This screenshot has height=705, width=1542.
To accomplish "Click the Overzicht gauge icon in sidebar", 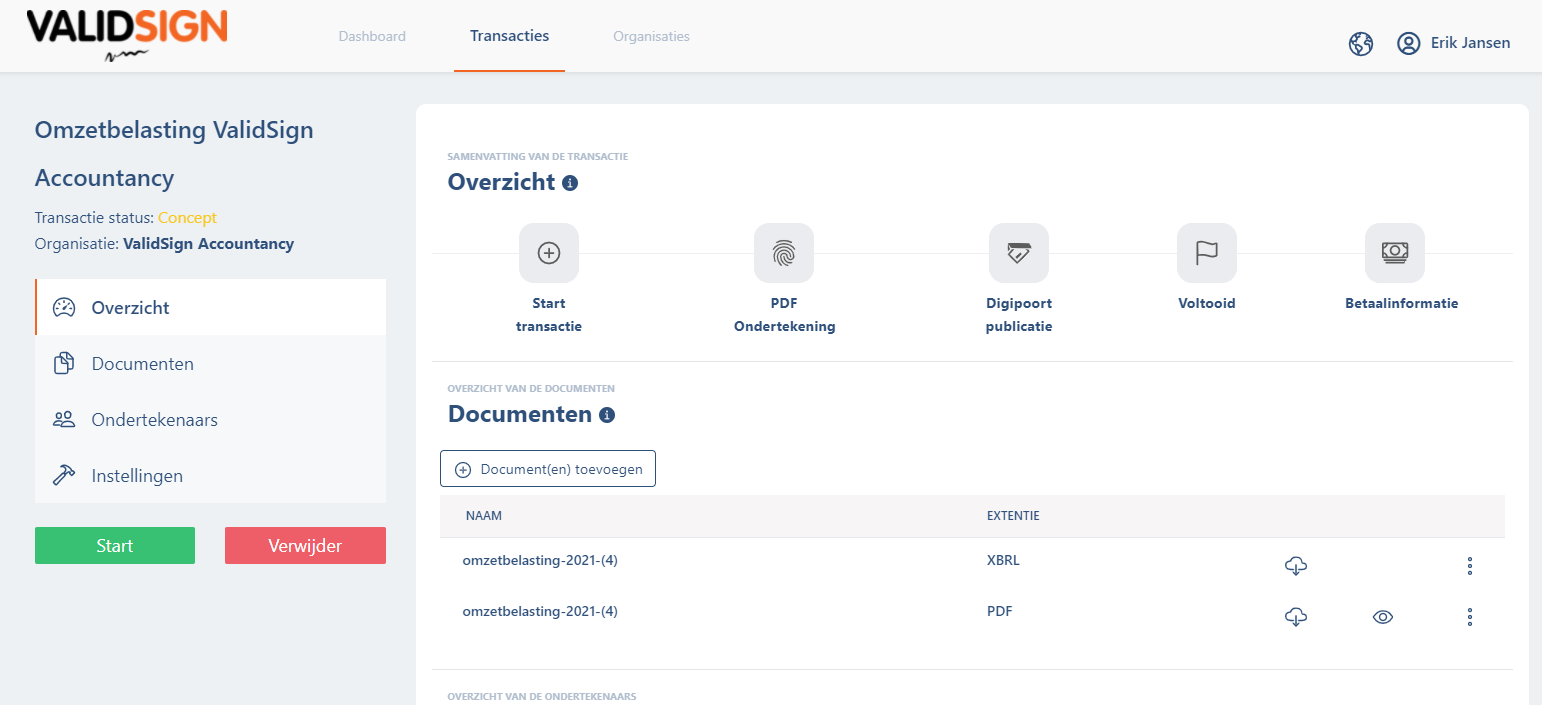I will click(64, 308).
